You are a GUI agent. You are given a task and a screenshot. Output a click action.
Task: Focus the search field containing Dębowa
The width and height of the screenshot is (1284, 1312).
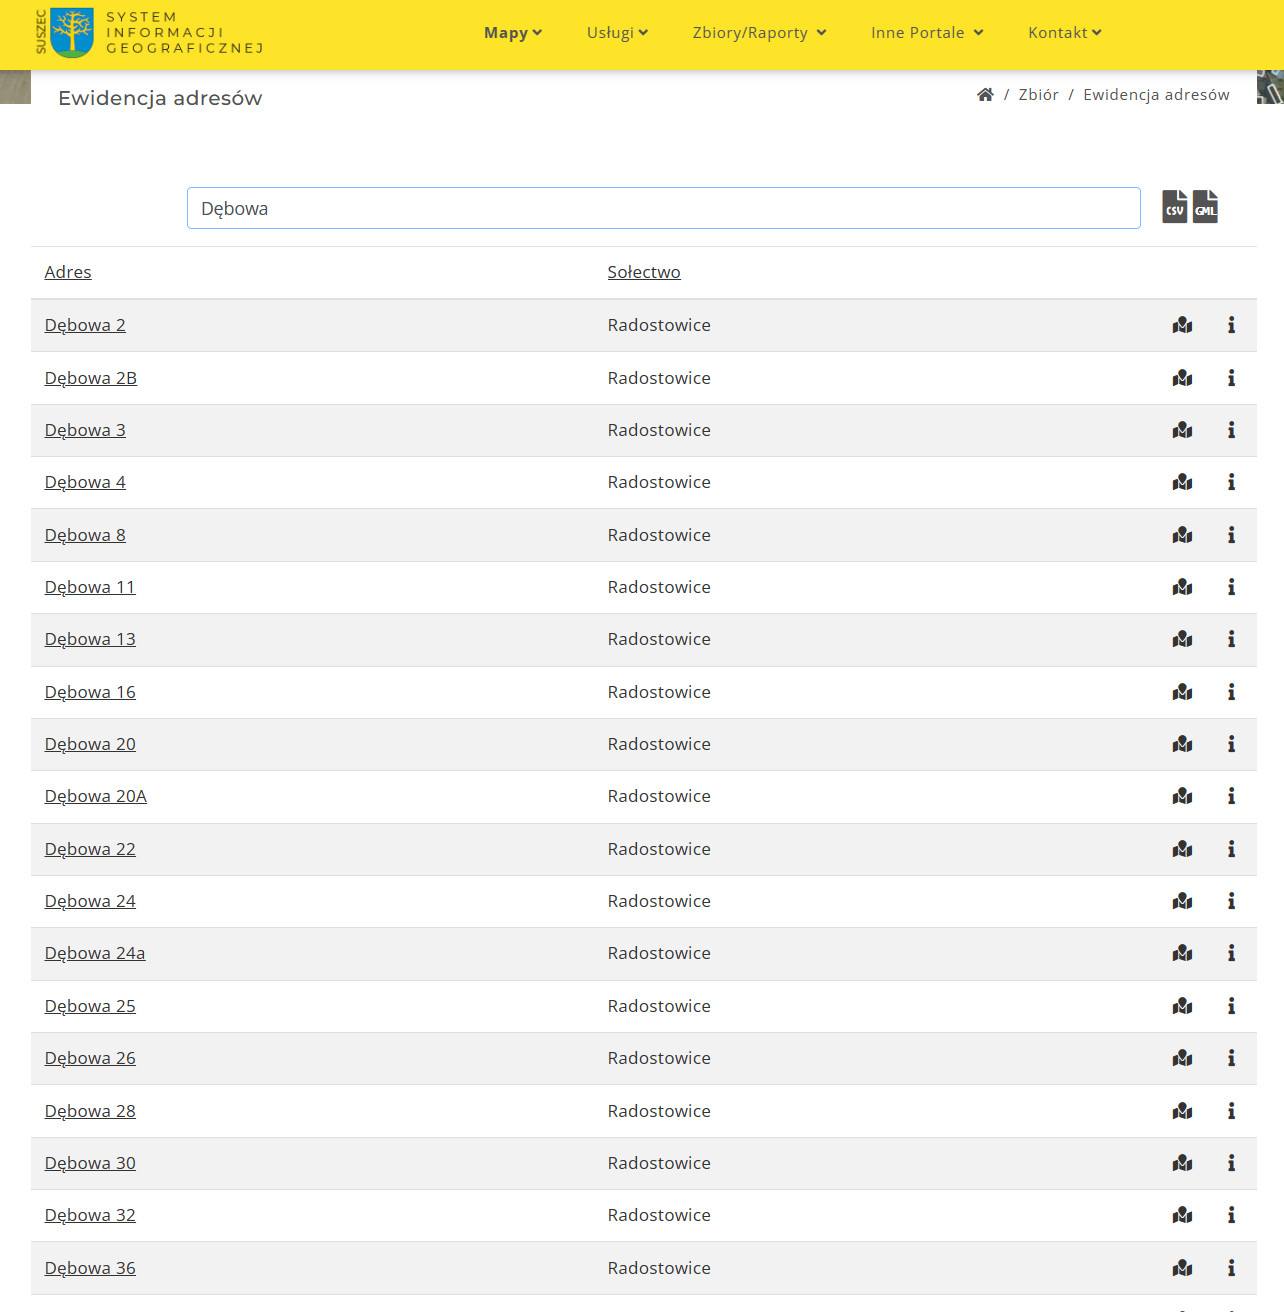pos(663,208)
